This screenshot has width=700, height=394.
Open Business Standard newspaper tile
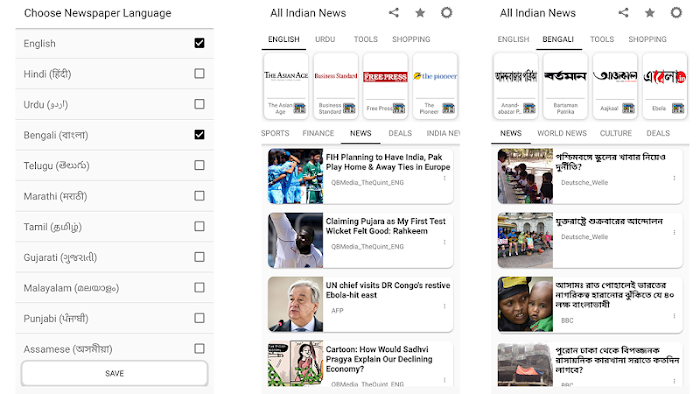pos(336,86)
